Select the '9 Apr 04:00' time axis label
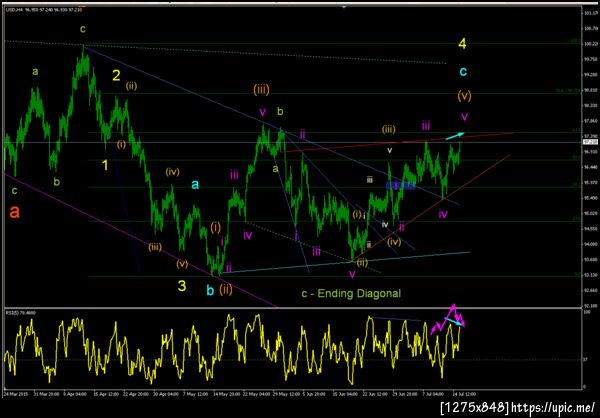Viewport: 600px width, 418px height. [x=76, y=394]
